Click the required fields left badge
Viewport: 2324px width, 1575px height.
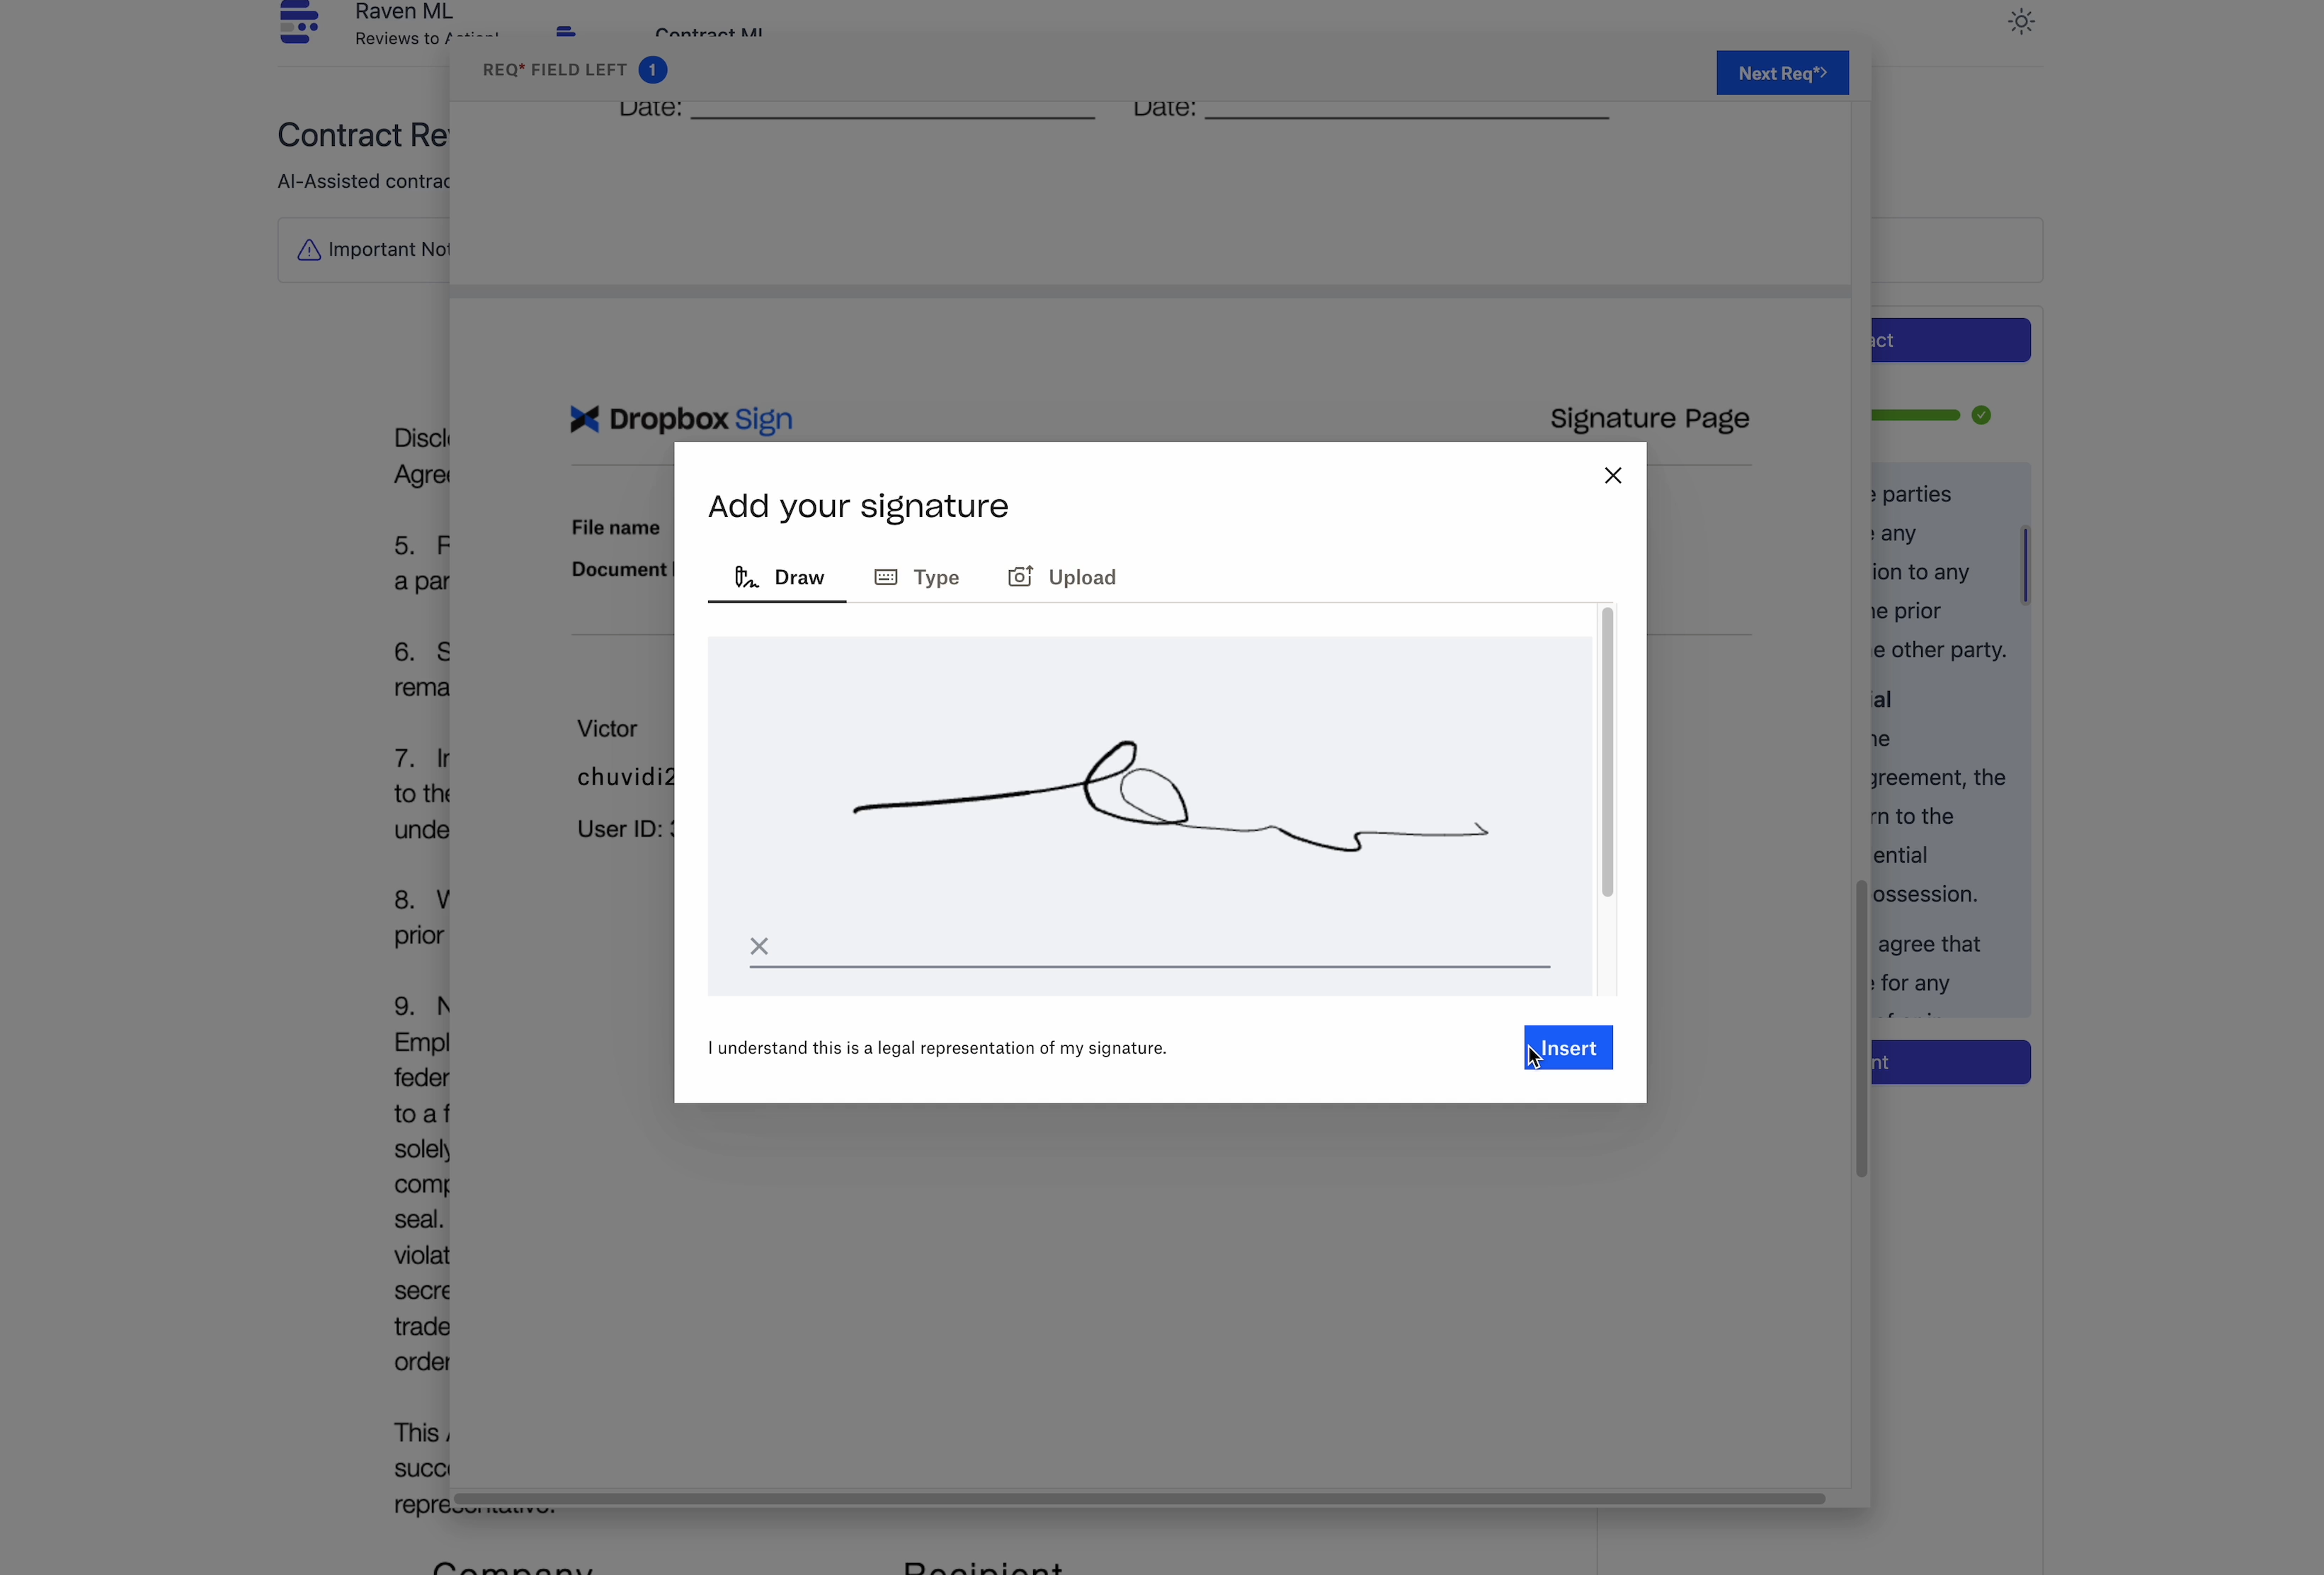[x=652, y=70]
